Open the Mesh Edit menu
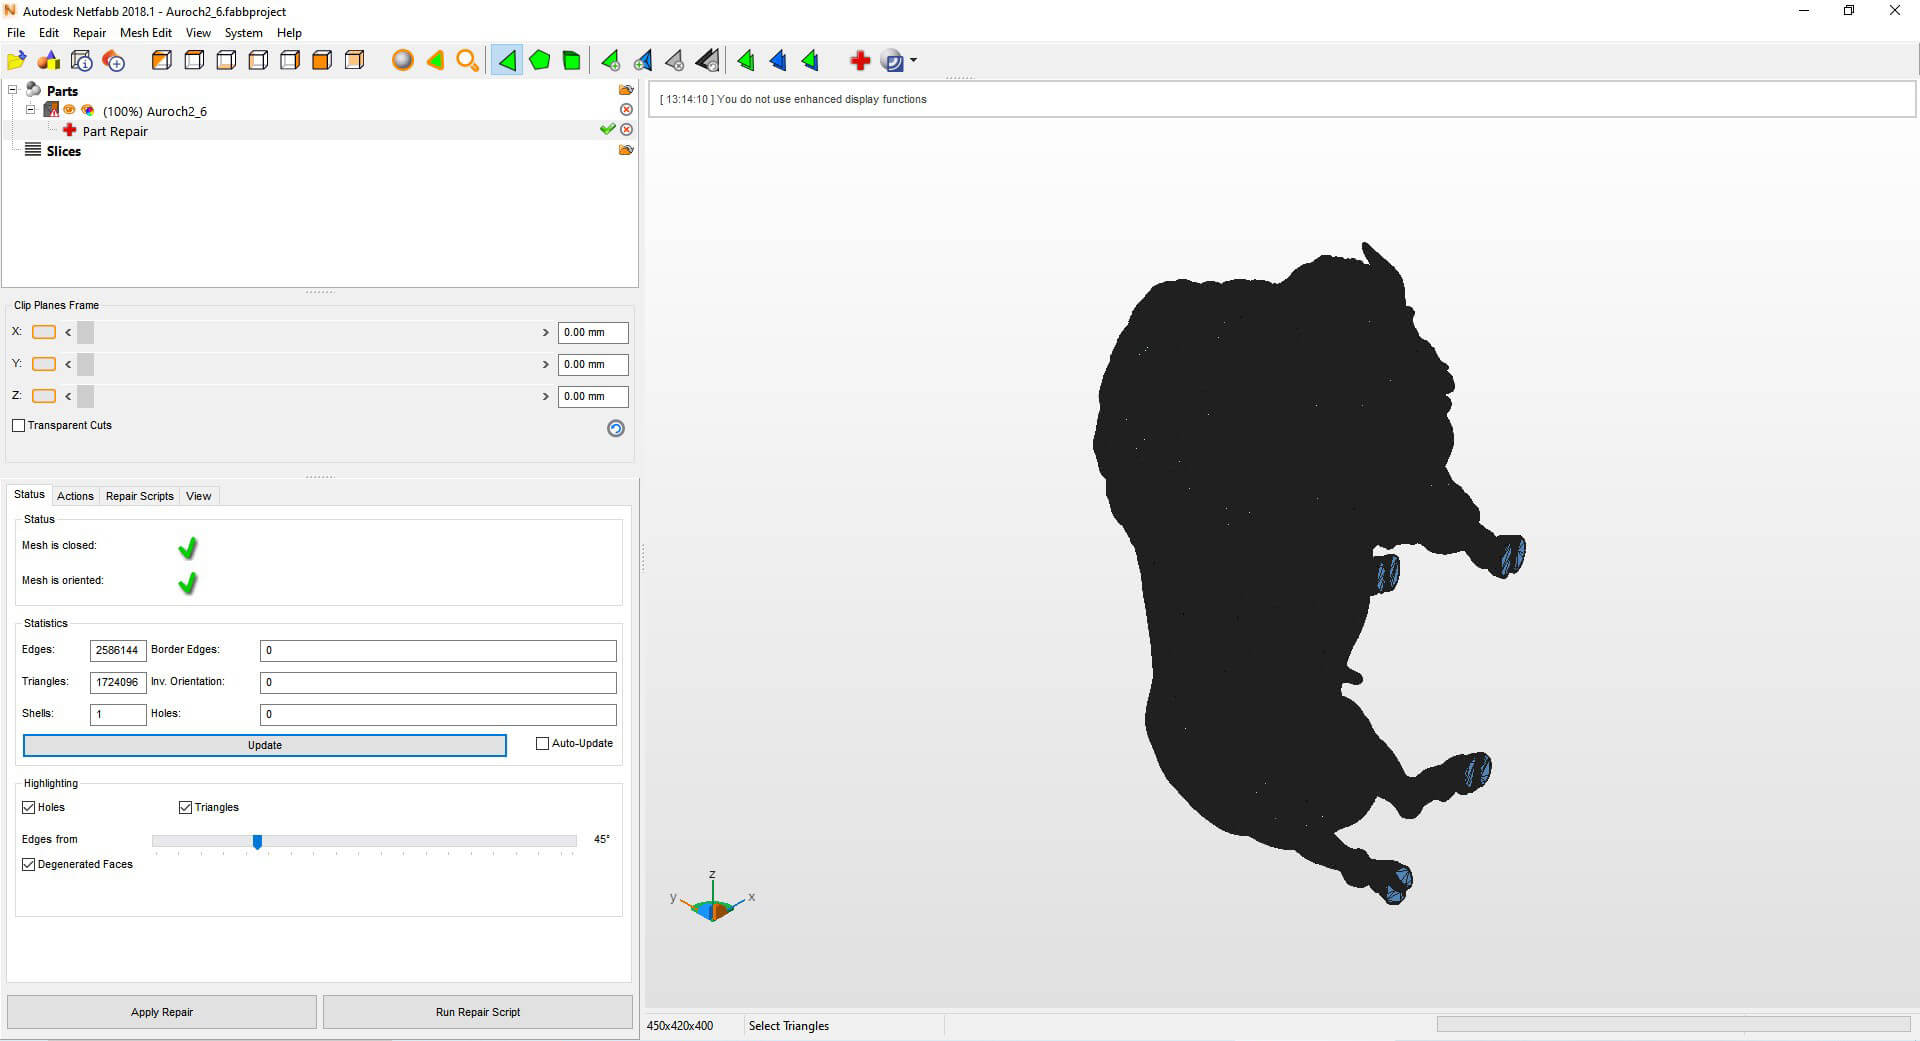 (x=145, y=33)
